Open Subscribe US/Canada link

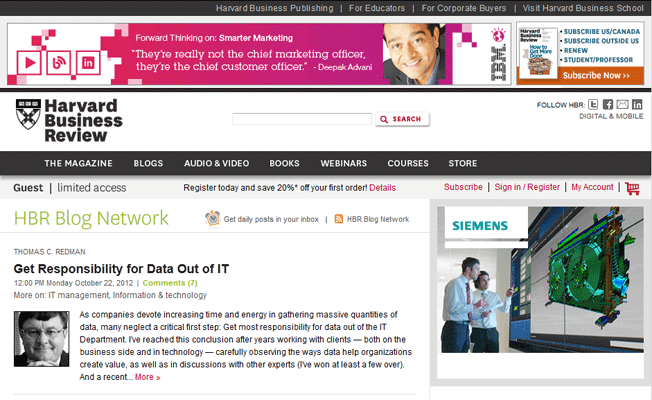click(602, 32)
